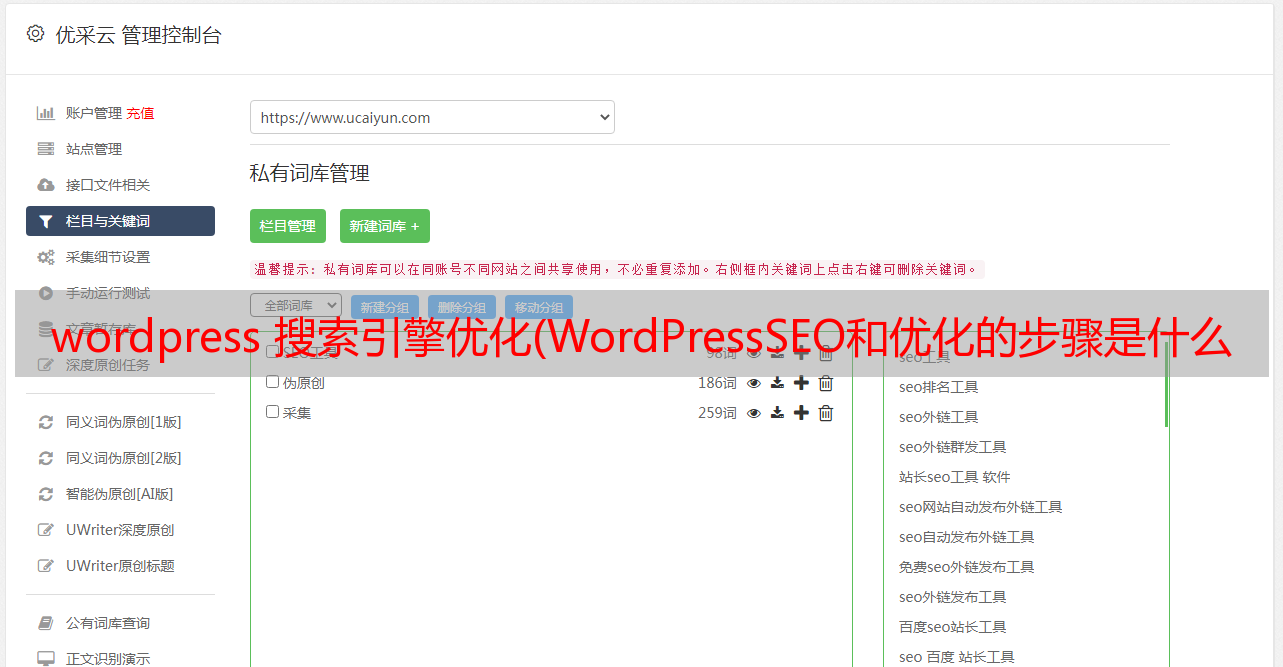Click monitor icon of 正文识别演示
This screenshot has width=1283, height=667.
pos(45,659)
